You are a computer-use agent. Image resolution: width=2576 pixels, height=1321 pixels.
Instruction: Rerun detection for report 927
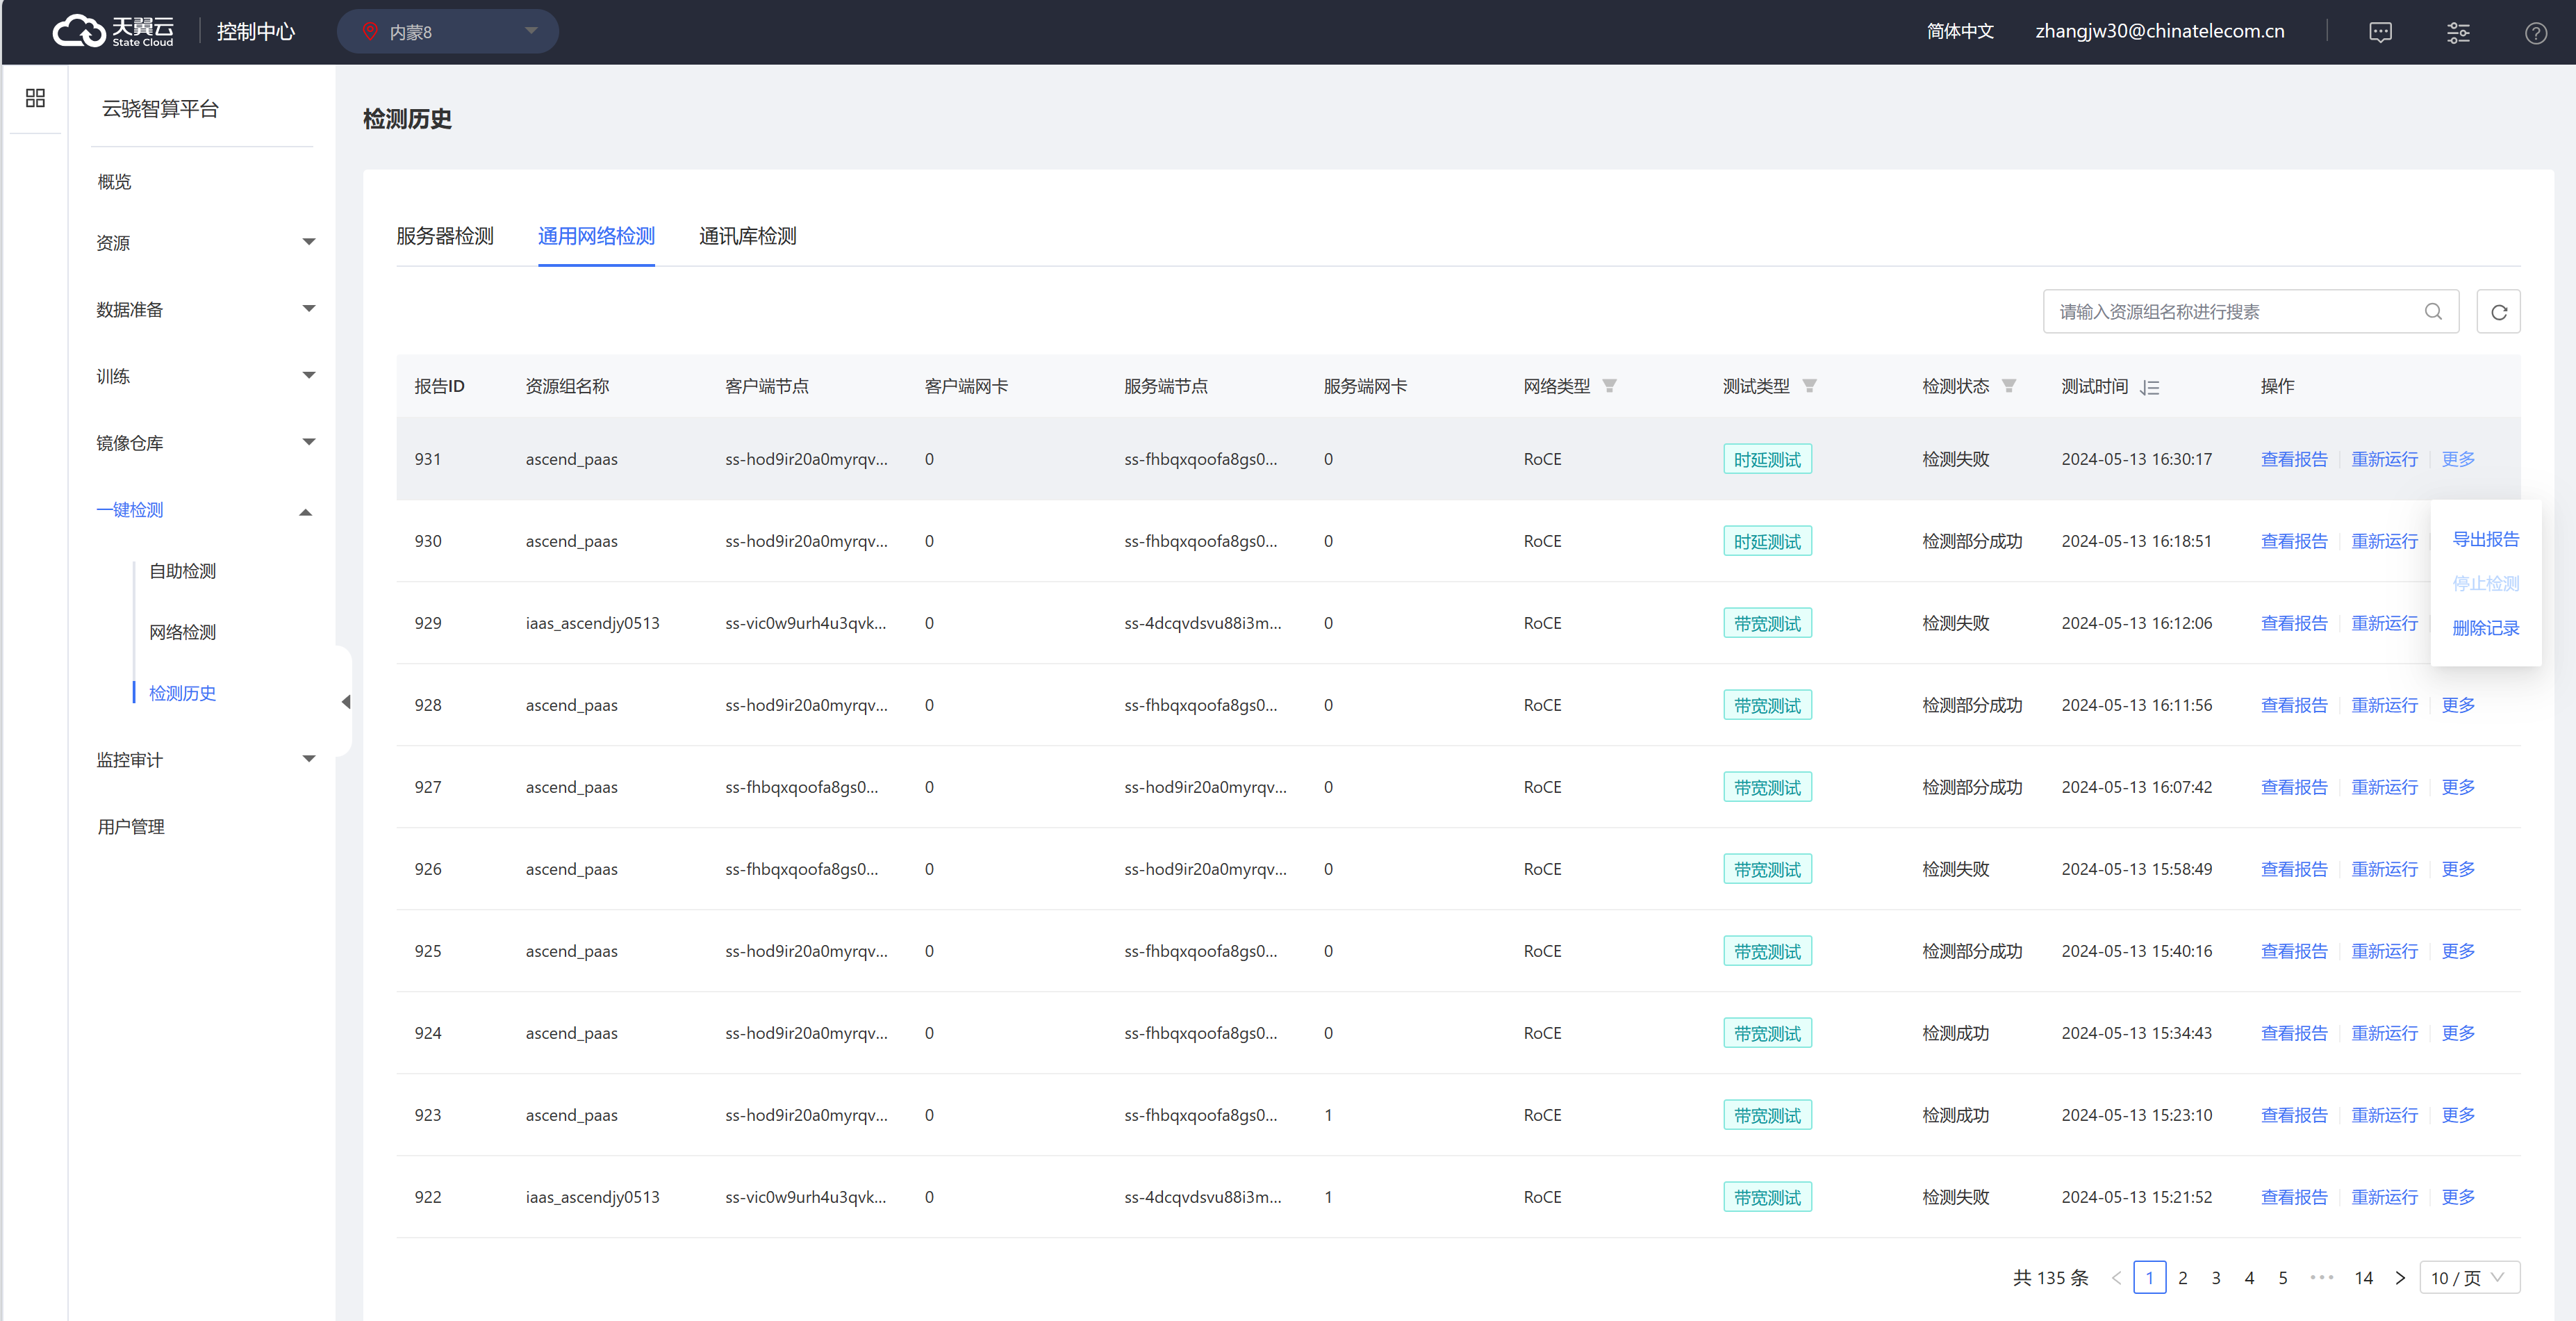tap(2384, 787)
